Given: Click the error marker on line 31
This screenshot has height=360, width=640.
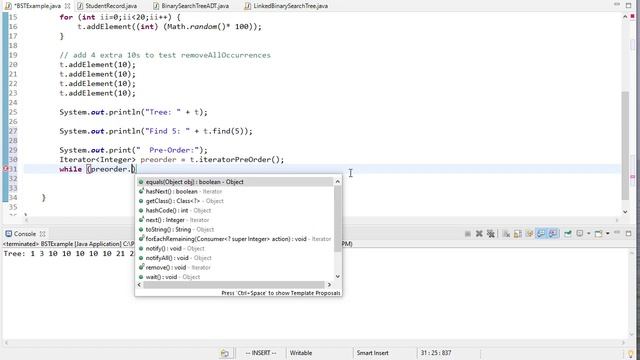Looking at the screenshot, I should click(5, 169).
